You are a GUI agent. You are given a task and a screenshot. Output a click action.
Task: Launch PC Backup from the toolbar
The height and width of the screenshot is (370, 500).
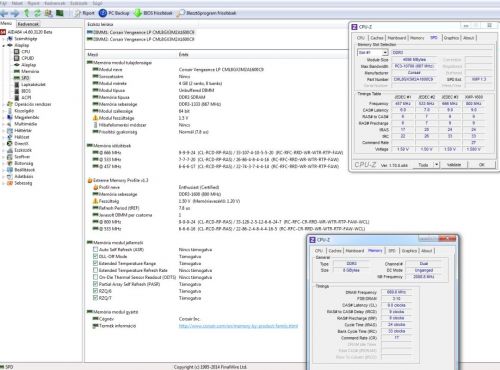[x=114, y=13]
